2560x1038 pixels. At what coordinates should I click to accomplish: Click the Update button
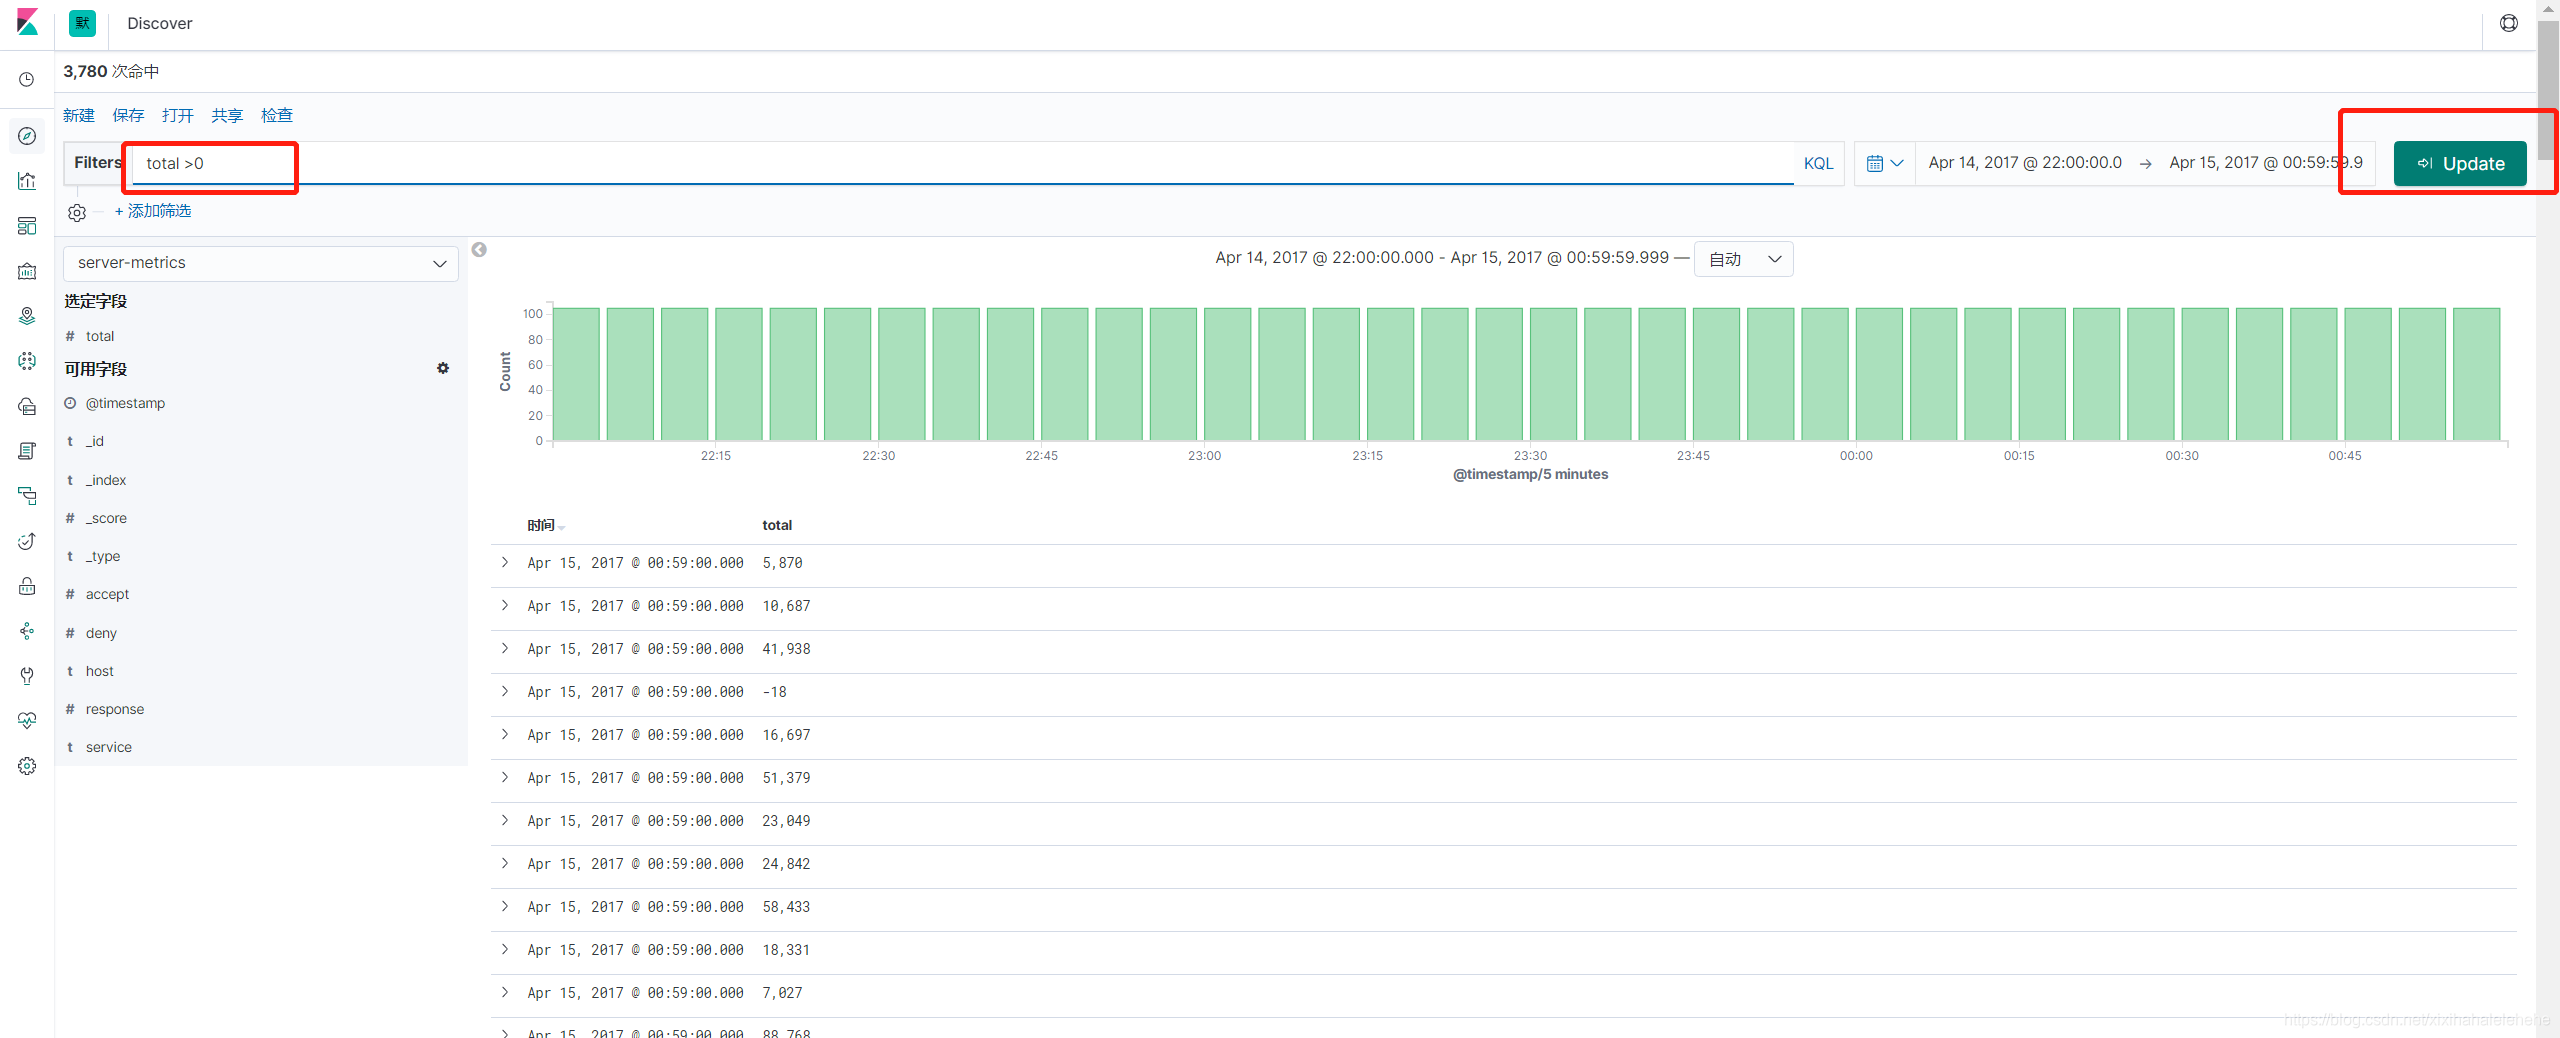[x=2460, y=163]
